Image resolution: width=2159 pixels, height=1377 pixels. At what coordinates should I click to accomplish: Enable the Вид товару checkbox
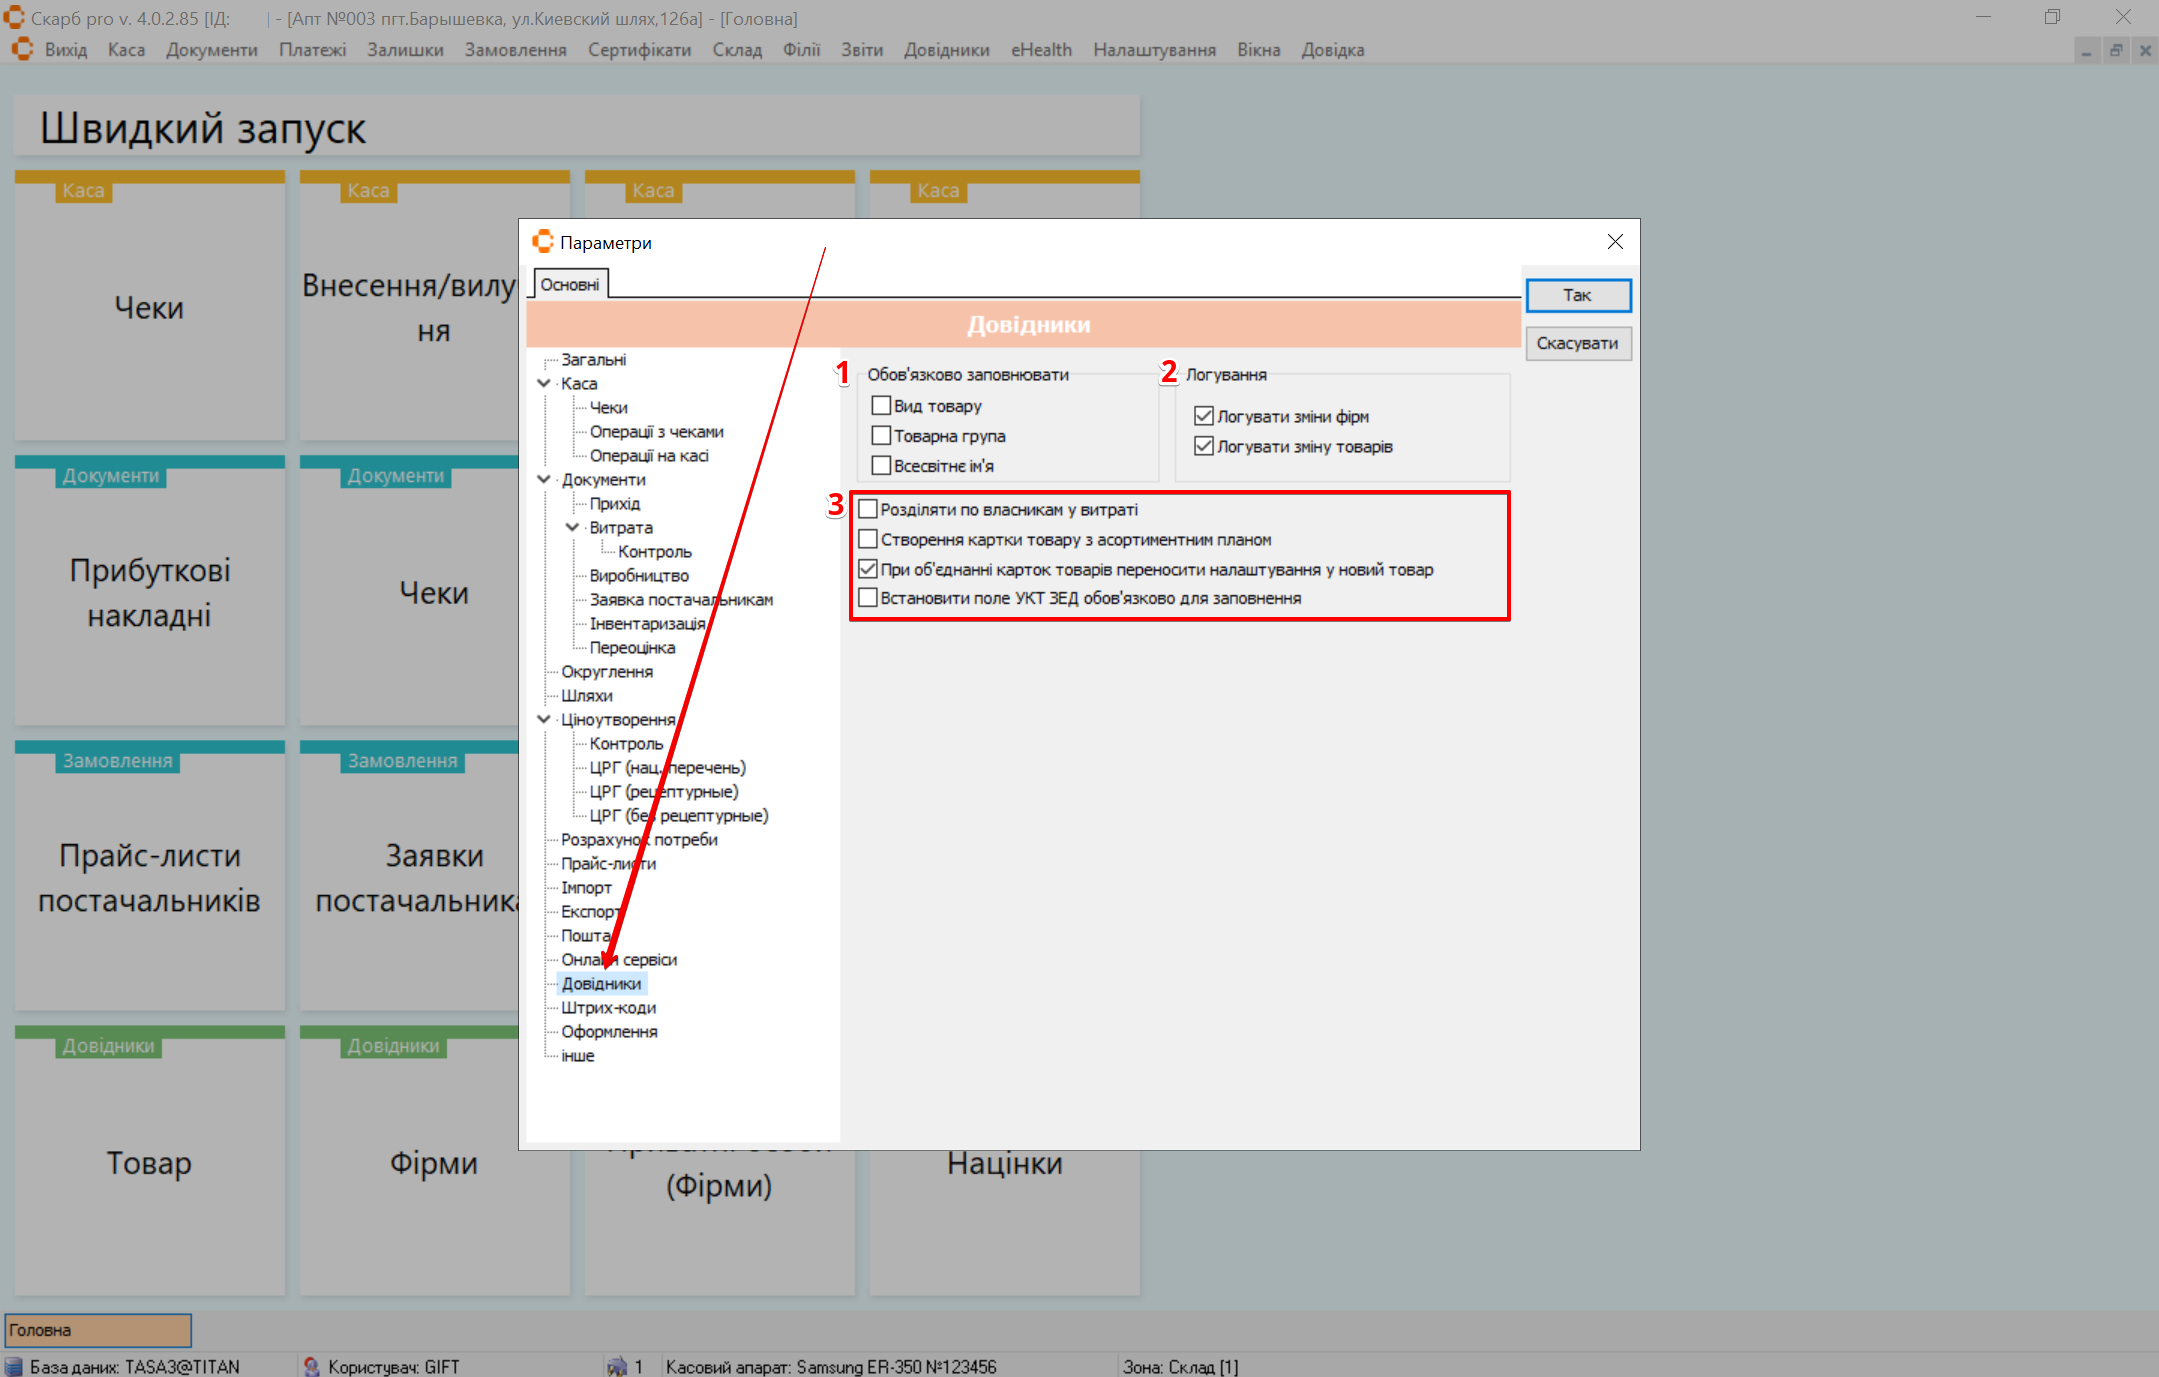881,406
